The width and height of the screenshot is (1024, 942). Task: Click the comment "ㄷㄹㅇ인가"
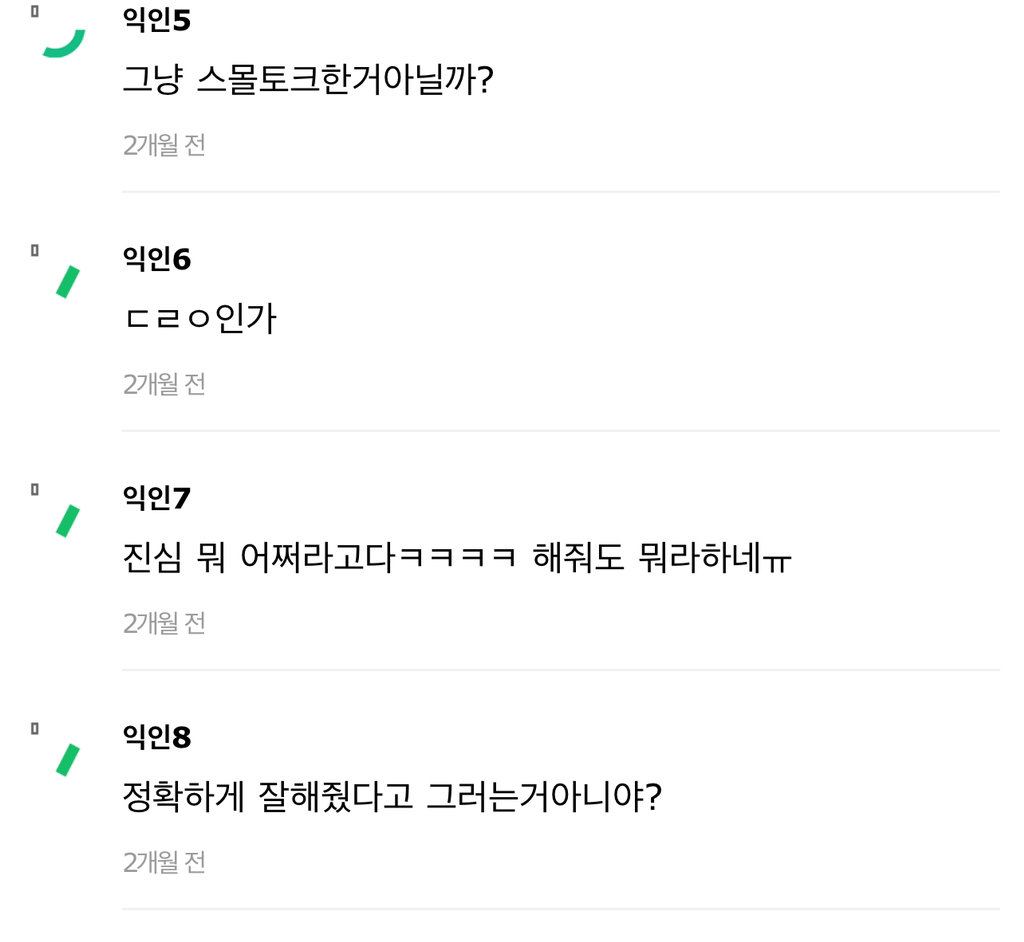click(199, 319)
